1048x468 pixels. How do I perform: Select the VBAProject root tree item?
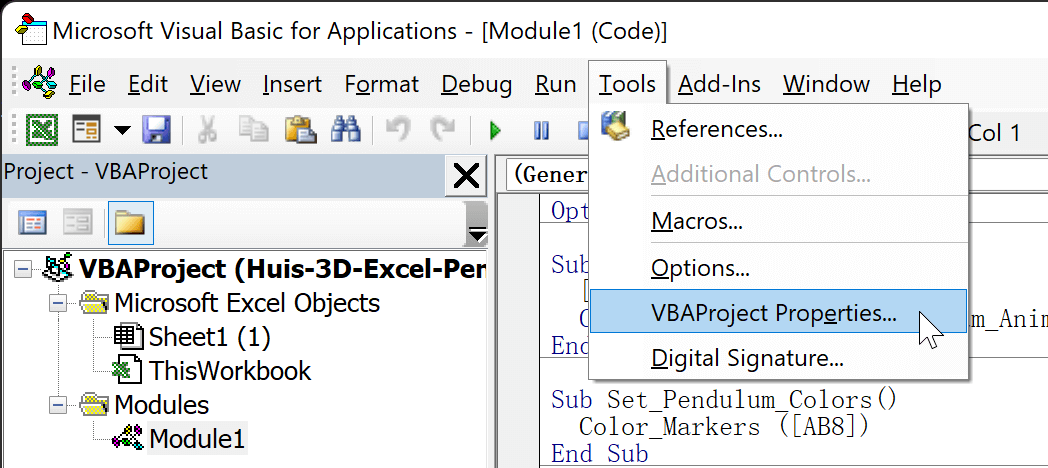point(282,269)
